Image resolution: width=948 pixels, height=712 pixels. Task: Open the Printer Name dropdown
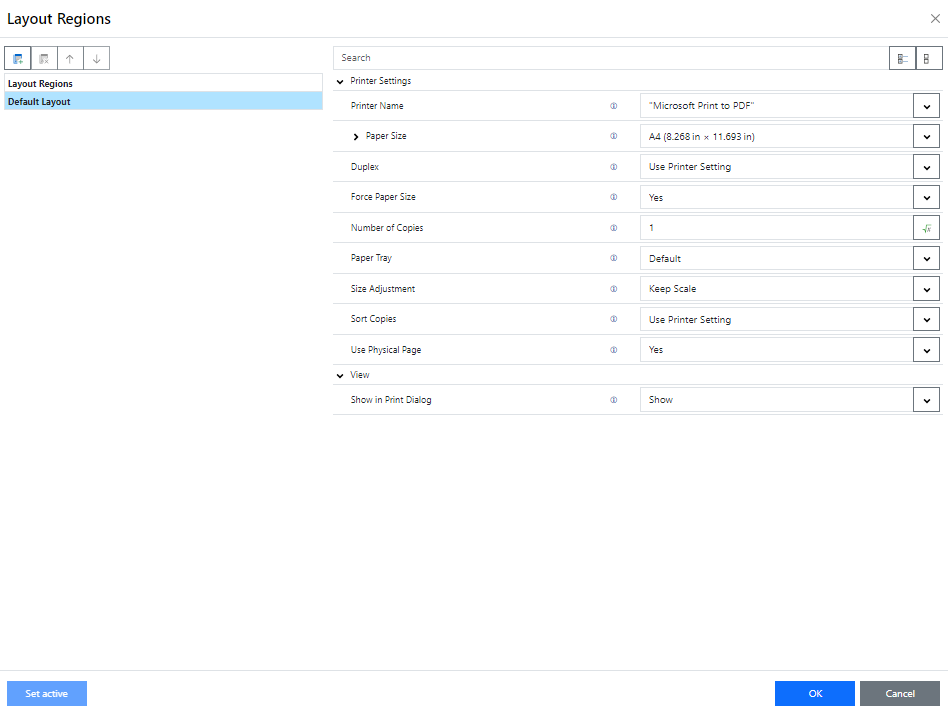[926, 106]
